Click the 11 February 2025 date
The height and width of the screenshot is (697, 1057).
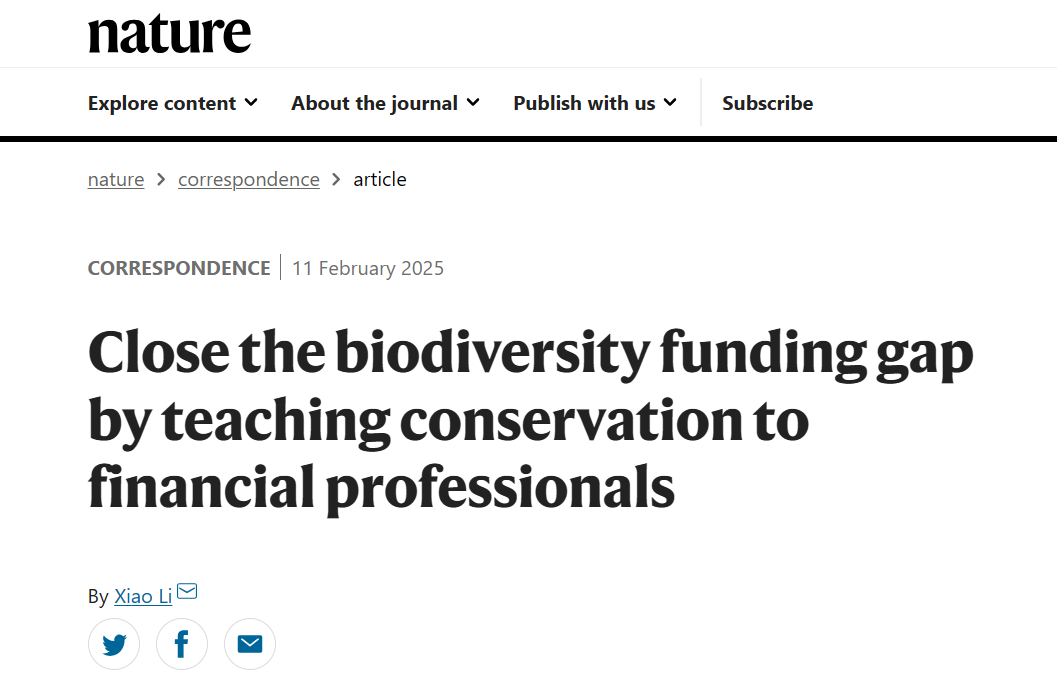click(368, 268)
